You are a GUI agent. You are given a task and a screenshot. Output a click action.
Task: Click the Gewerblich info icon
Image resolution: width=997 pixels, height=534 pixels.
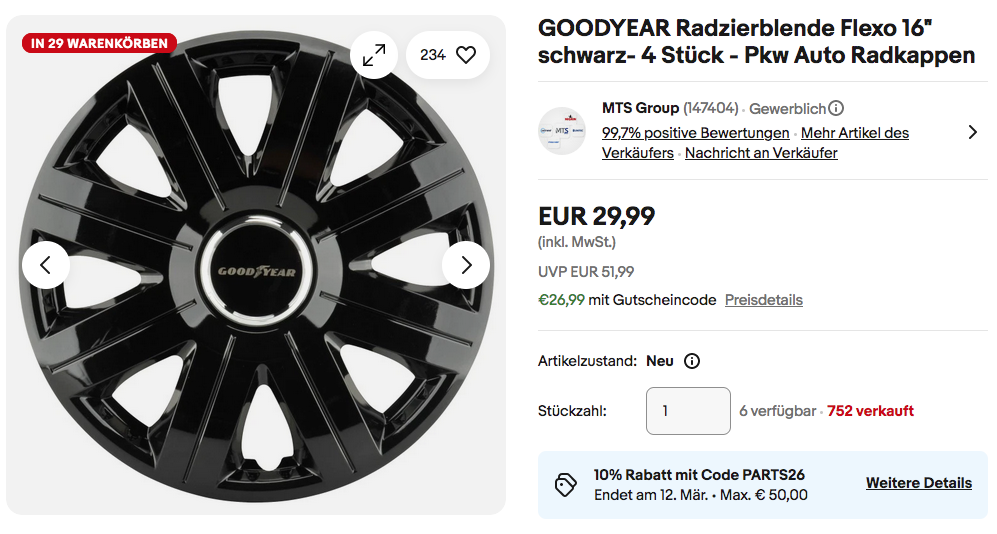tap(836, 108)
